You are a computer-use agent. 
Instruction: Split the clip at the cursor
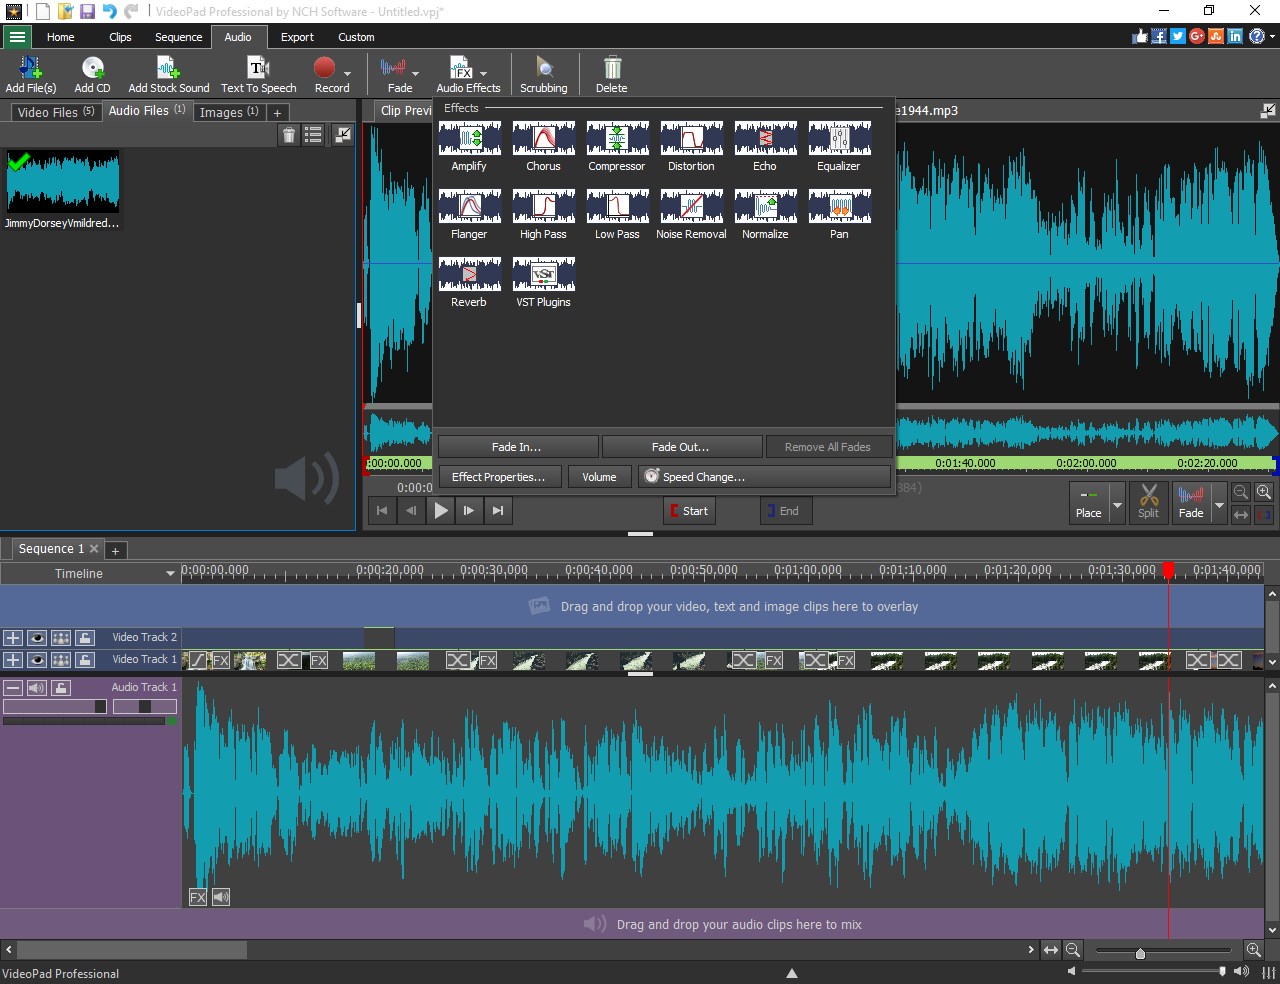1148,503
